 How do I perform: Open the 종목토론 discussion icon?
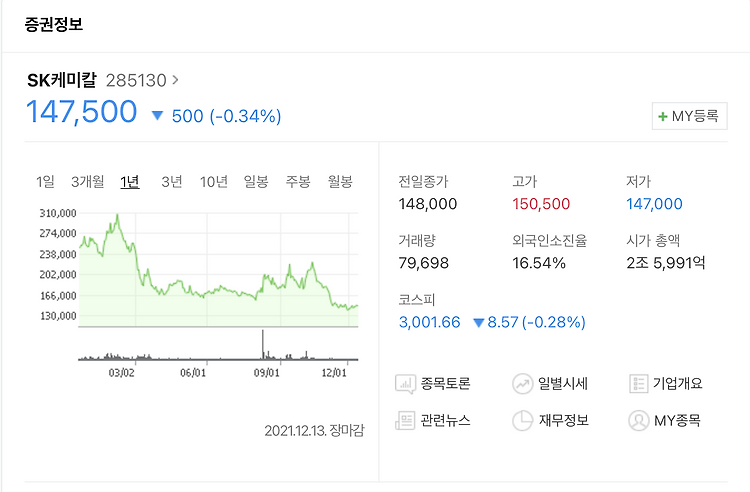point(407,383)
